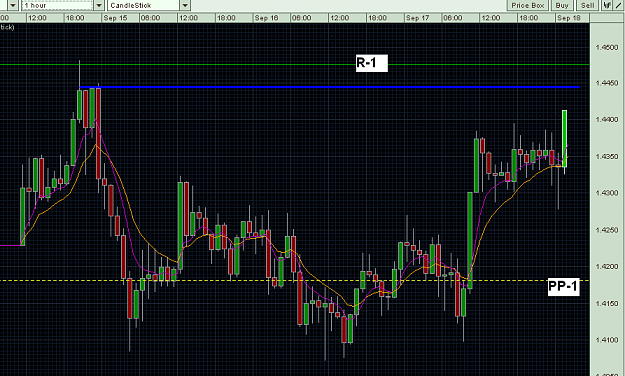
Task: Click the 1.4200 price axis label
Action: (607, 266)
